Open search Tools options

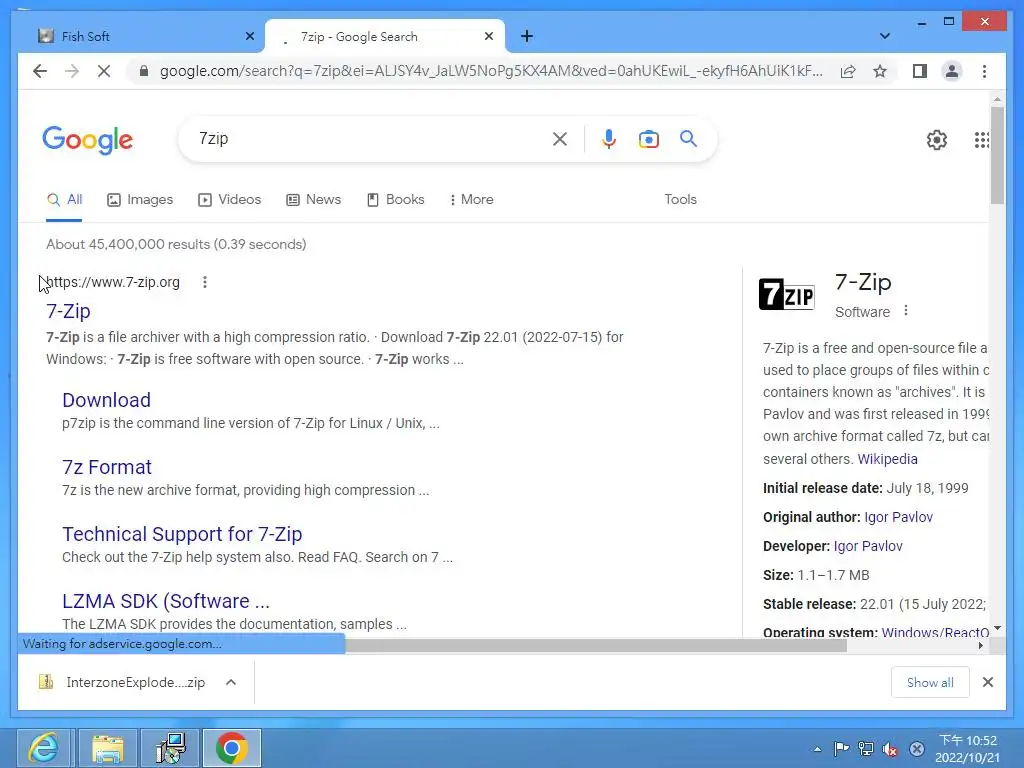pyautogui.click(x=680, y=200)
